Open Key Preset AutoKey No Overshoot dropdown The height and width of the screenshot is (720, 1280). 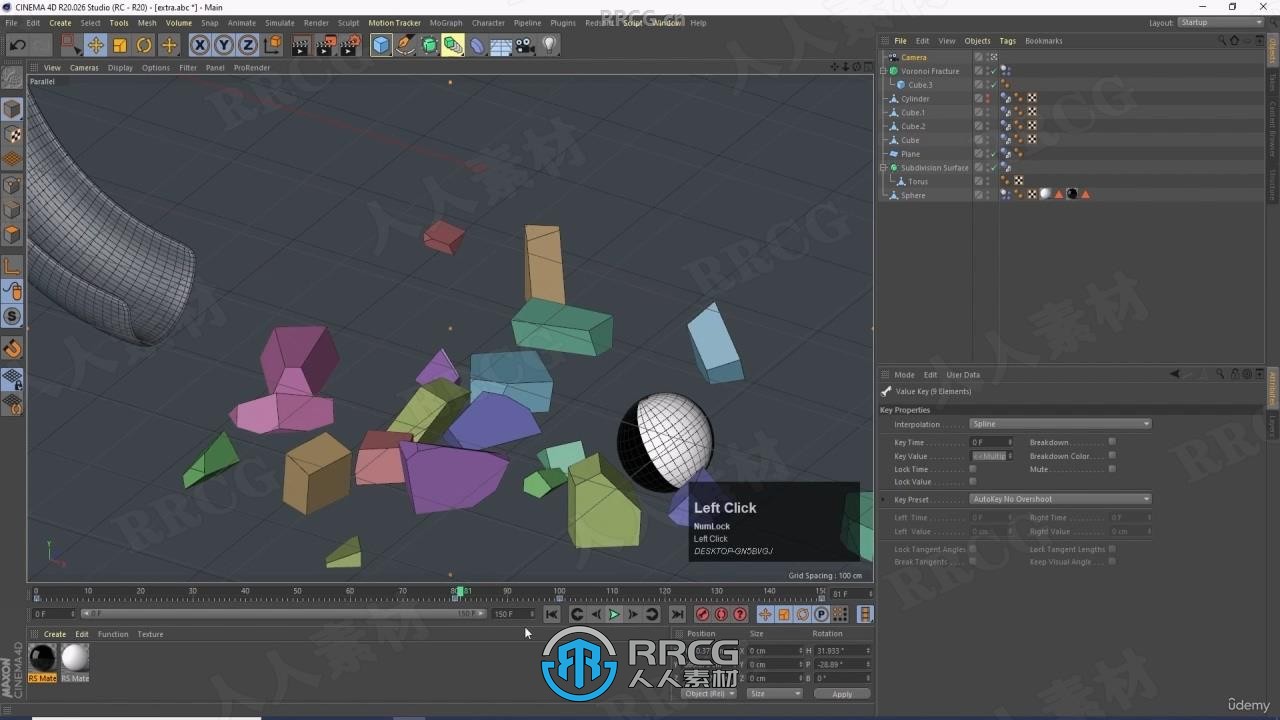(x=1060, y=499)
